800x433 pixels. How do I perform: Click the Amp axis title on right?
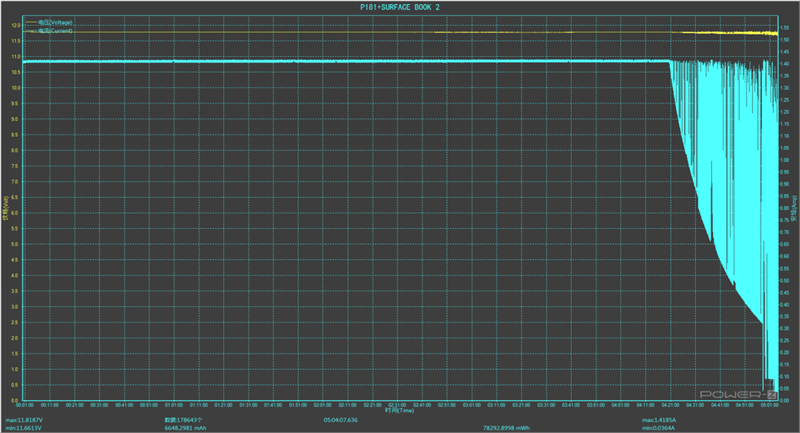pos(794,208)
